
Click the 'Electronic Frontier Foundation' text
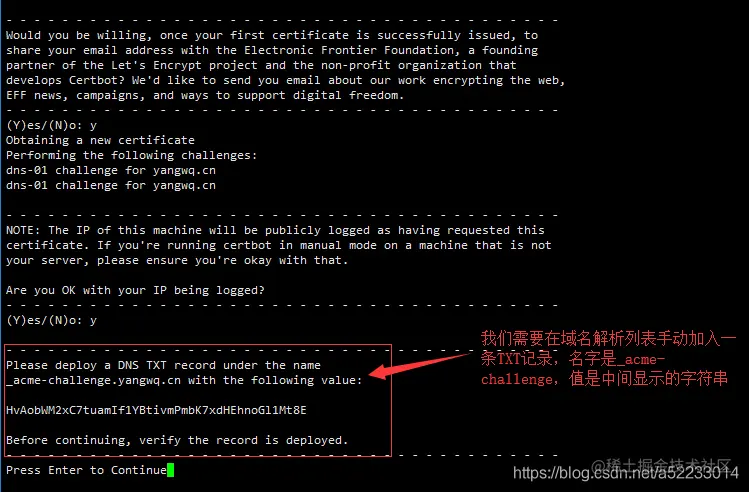click(349, 50)
